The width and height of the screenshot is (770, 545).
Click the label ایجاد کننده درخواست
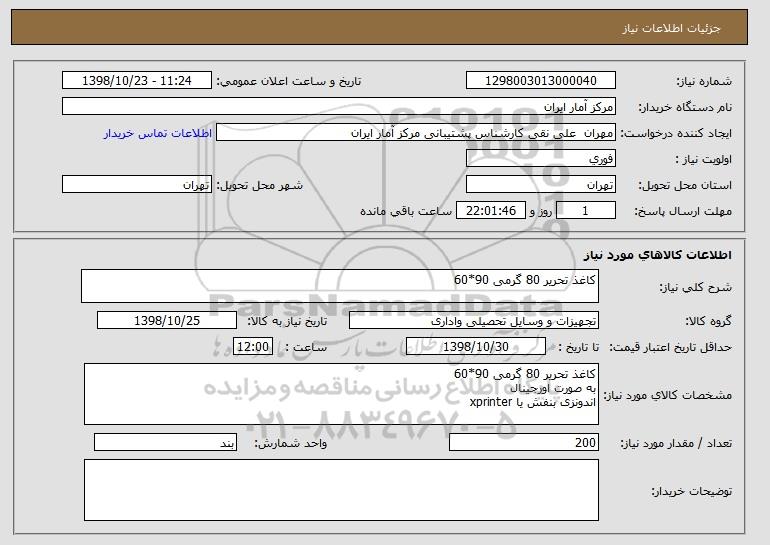[x=676, y=134]
